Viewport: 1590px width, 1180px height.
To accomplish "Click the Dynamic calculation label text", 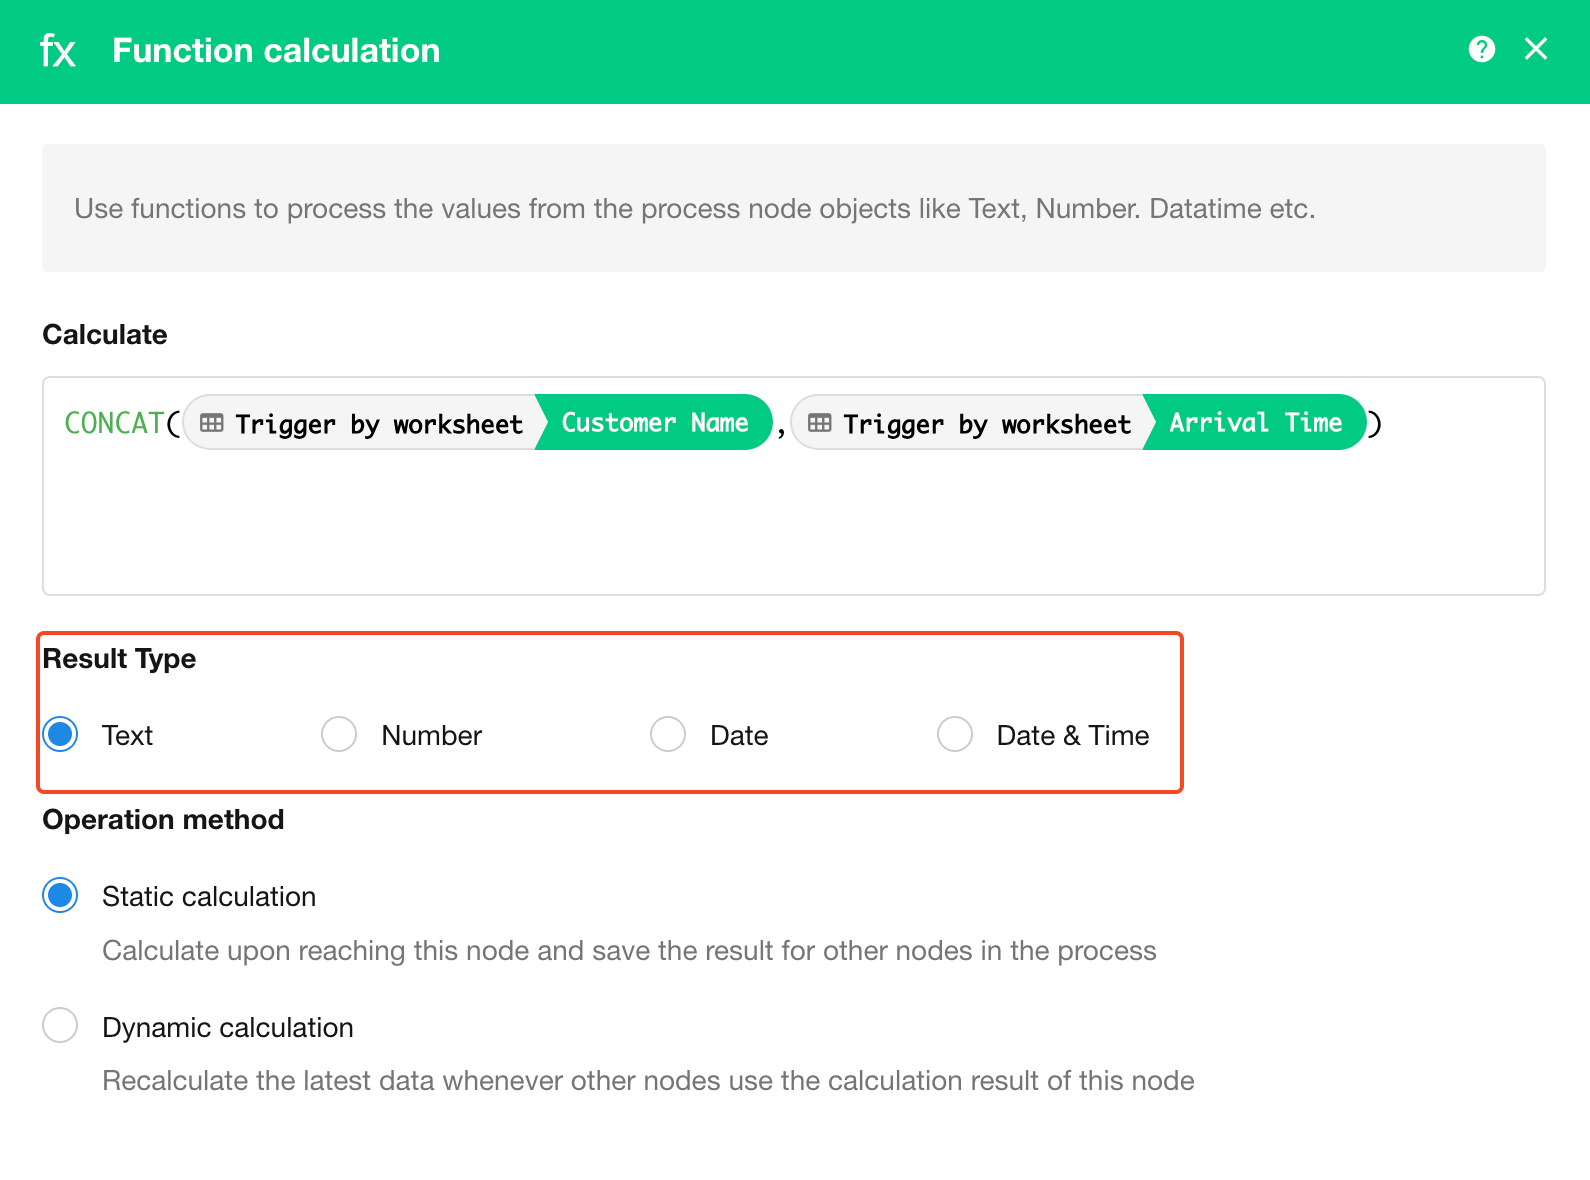I will pyautogui.click(x=228, y=1028).
